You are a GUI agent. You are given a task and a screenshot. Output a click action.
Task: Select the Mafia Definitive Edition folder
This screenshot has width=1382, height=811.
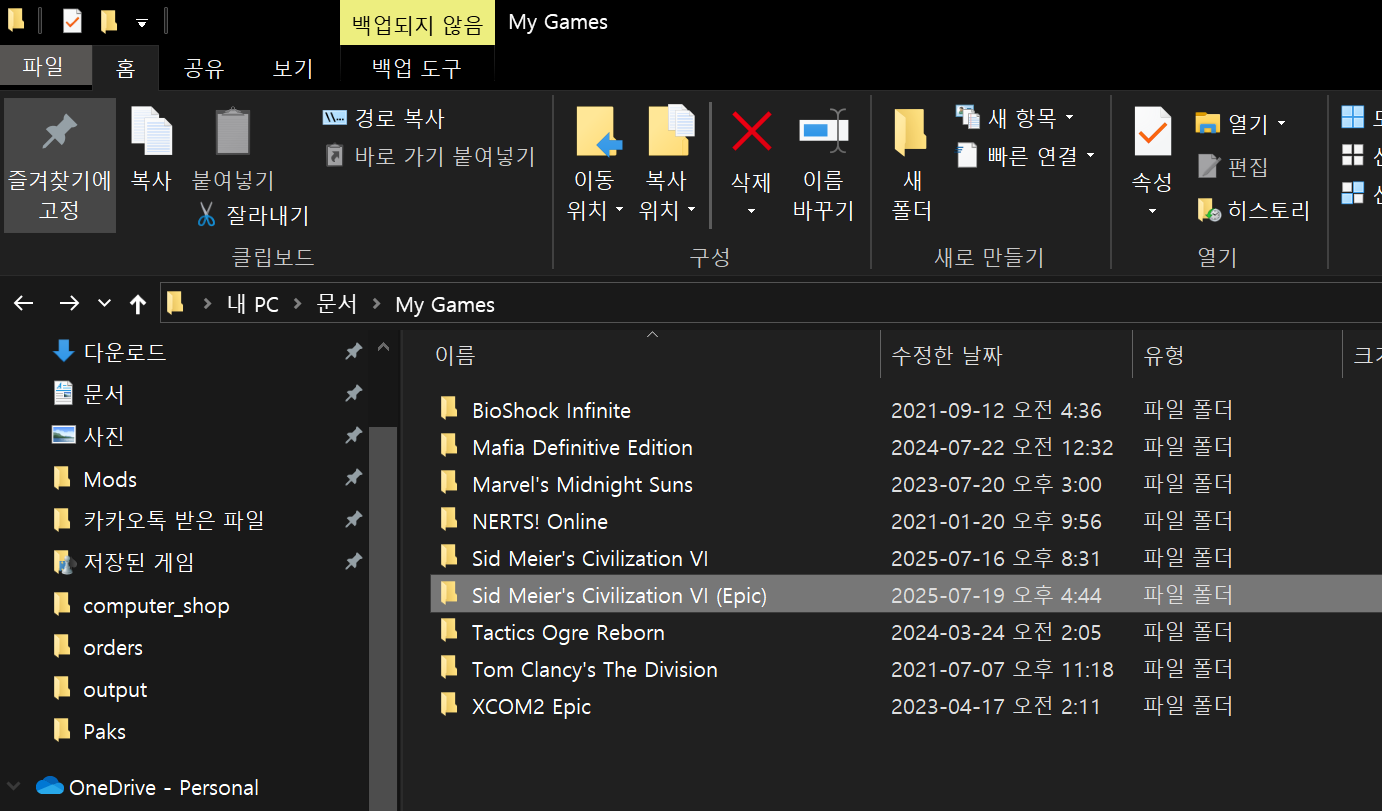click(x=582, y=447)
